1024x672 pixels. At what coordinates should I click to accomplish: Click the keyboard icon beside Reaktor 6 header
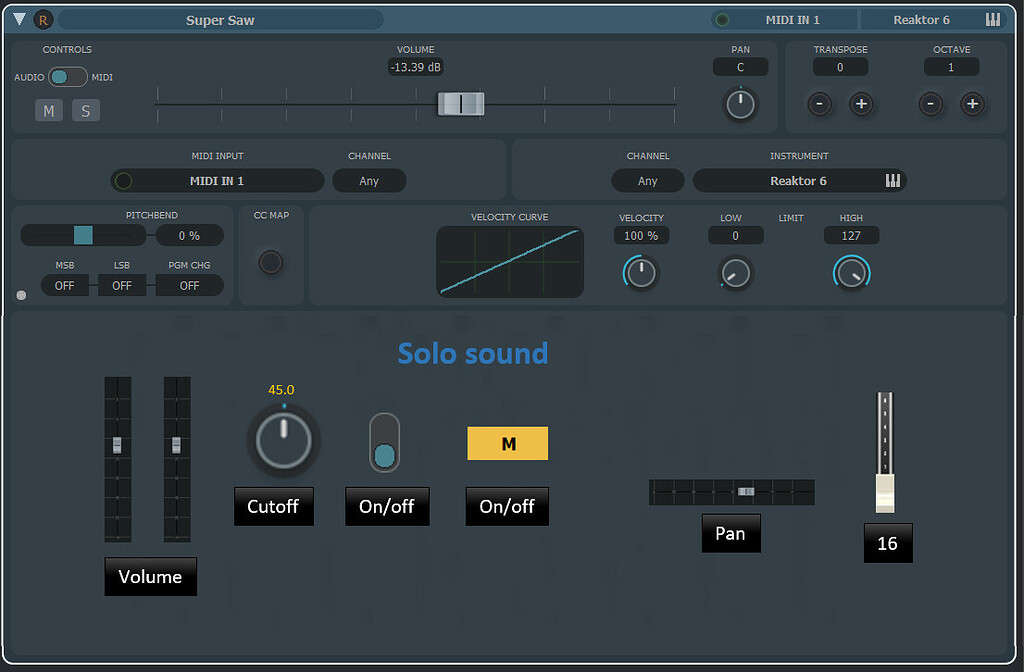click(x=991, y=19)
